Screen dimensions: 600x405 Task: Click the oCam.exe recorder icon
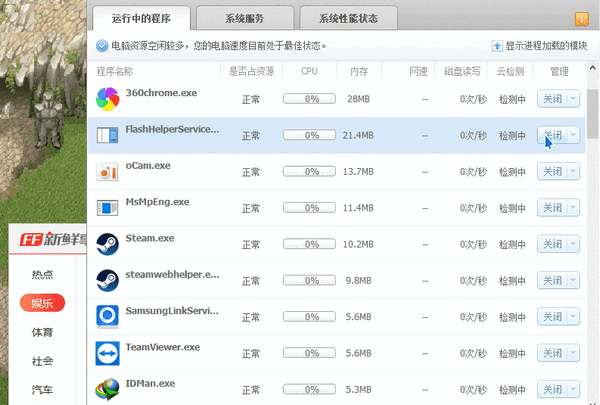107,171
